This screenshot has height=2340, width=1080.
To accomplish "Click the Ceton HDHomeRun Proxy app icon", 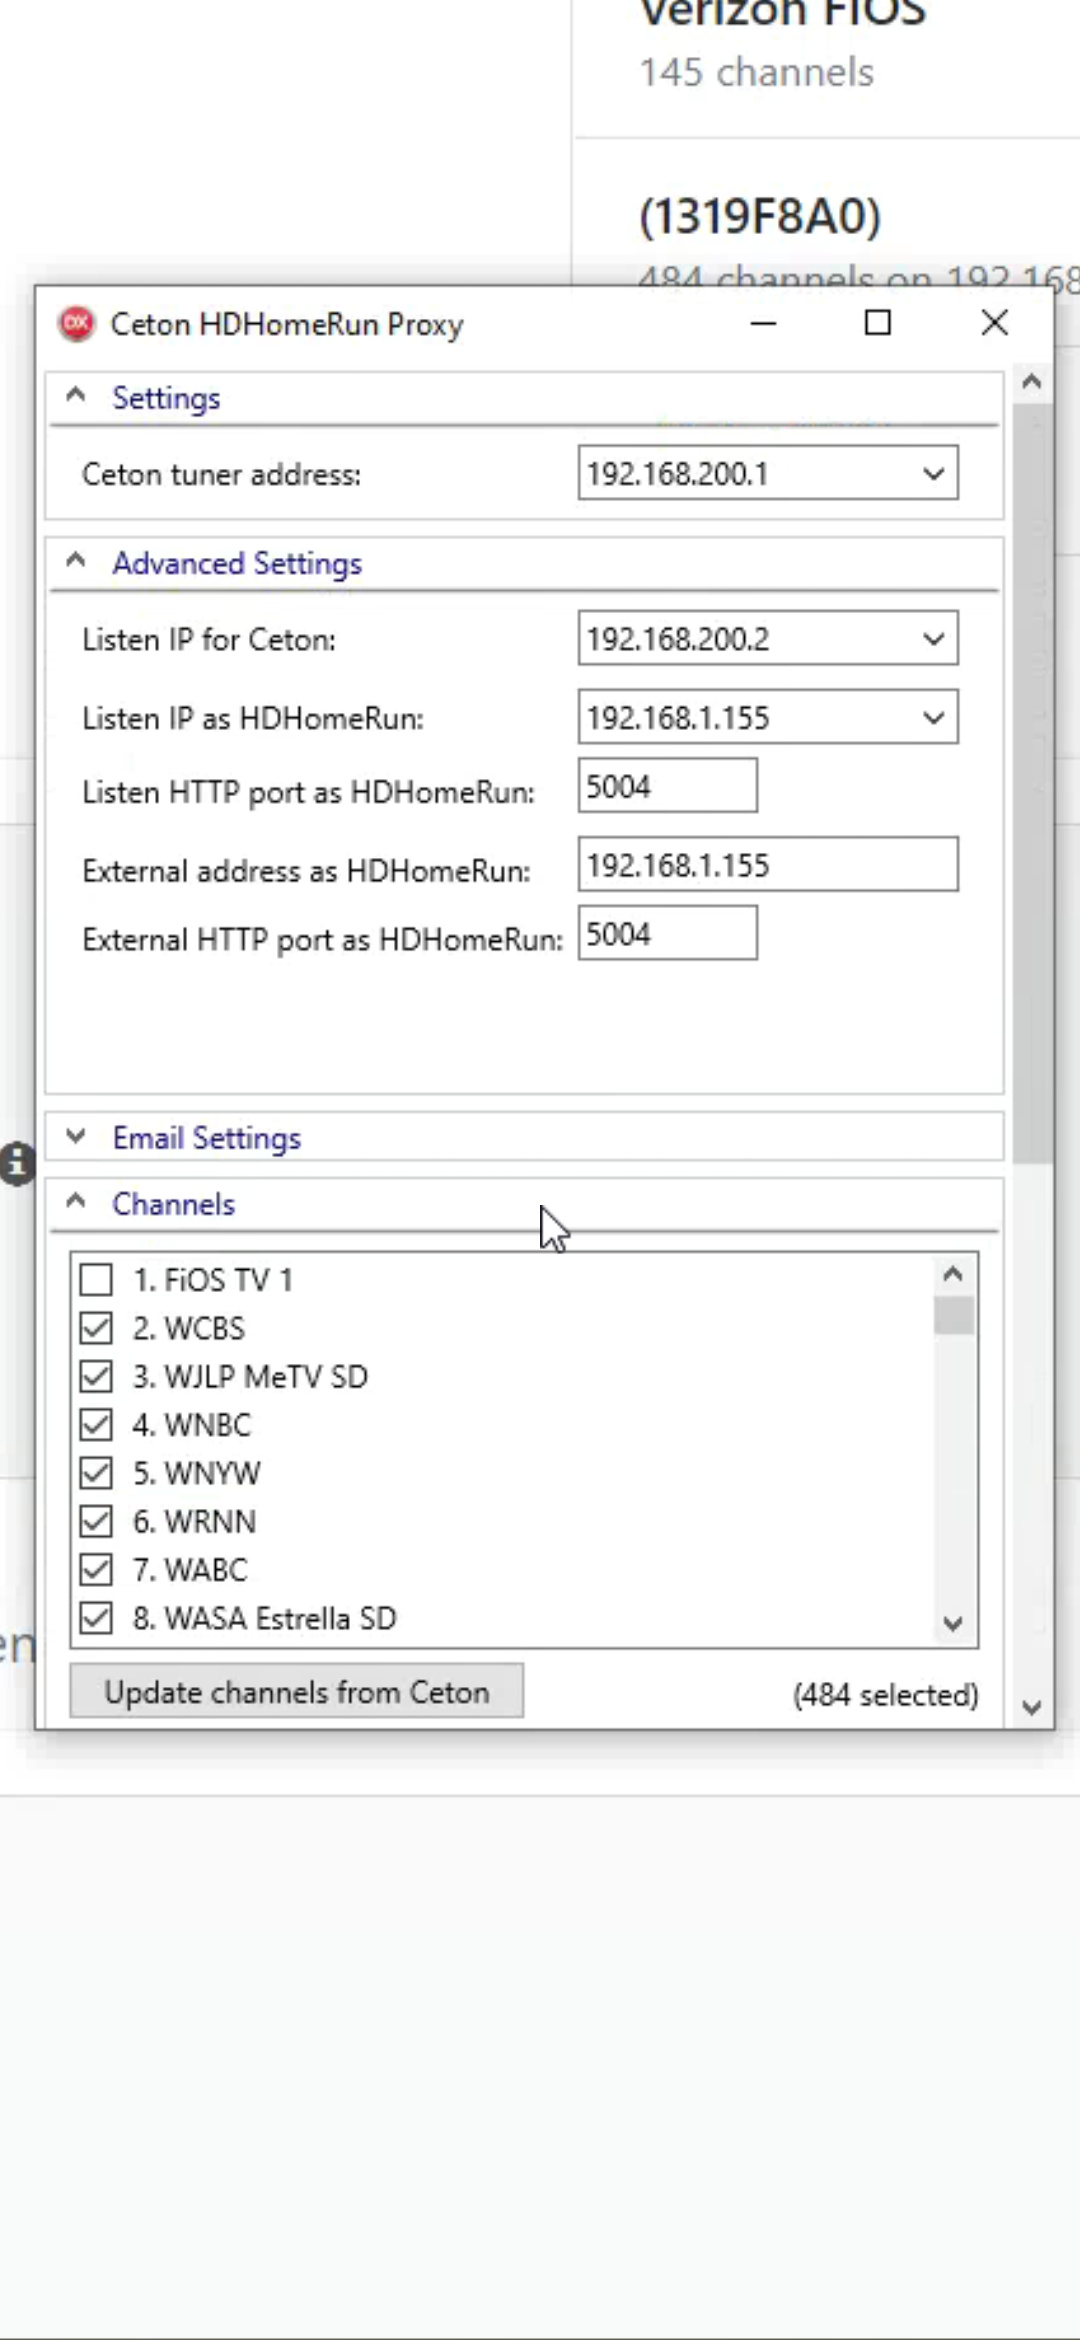I will [x=76, y=324].
